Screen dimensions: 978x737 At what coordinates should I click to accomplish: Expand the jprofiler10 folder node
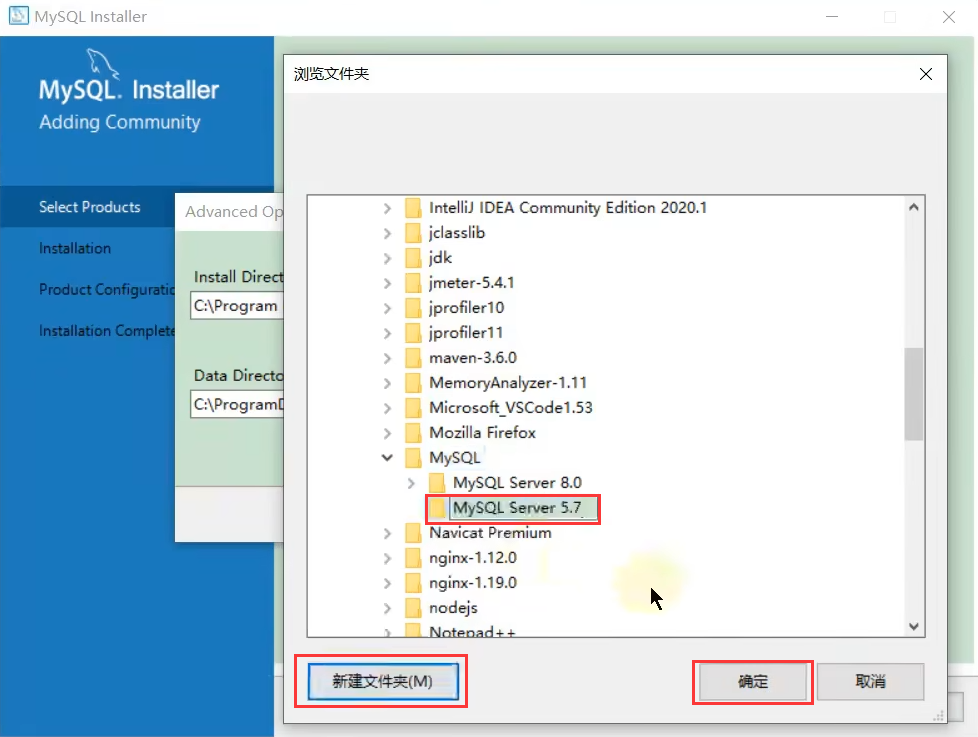(x=387, y=308)
